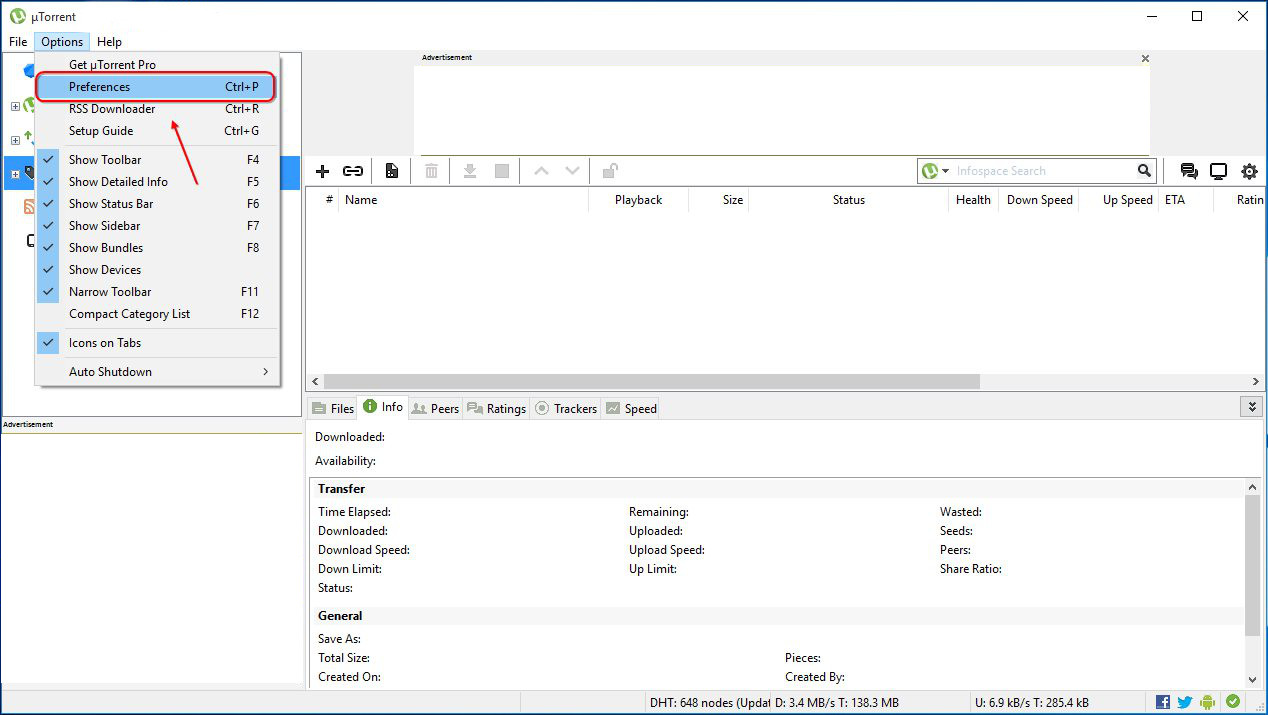Click the Start download arrow icon
Viewport: 1268px width, 715px height.
tap(470, 171)
